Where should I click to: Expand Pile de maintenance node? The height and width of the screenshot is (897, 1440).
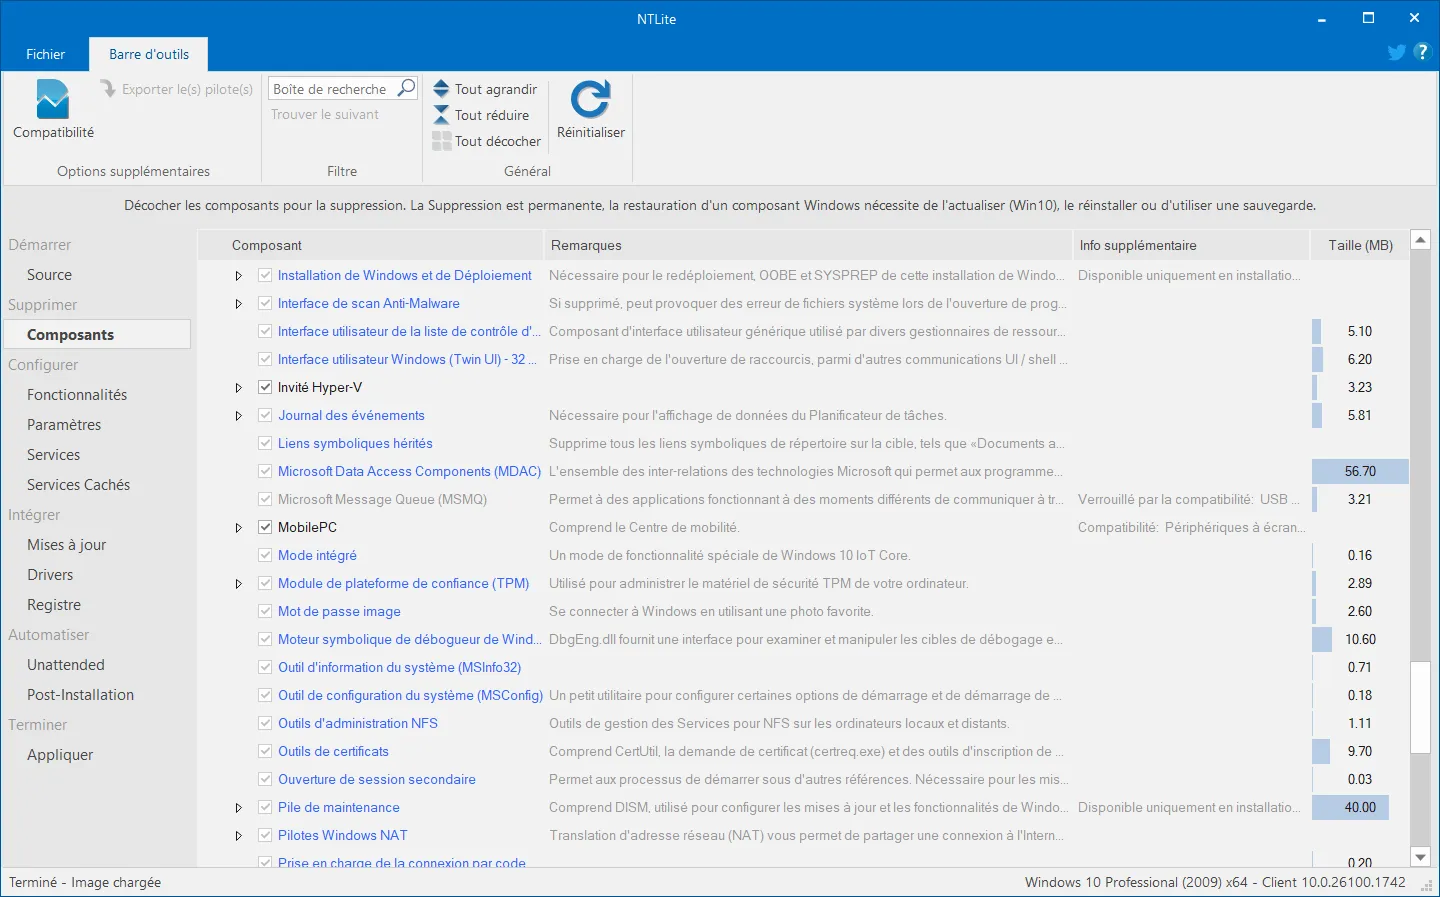tap(238, 807)
